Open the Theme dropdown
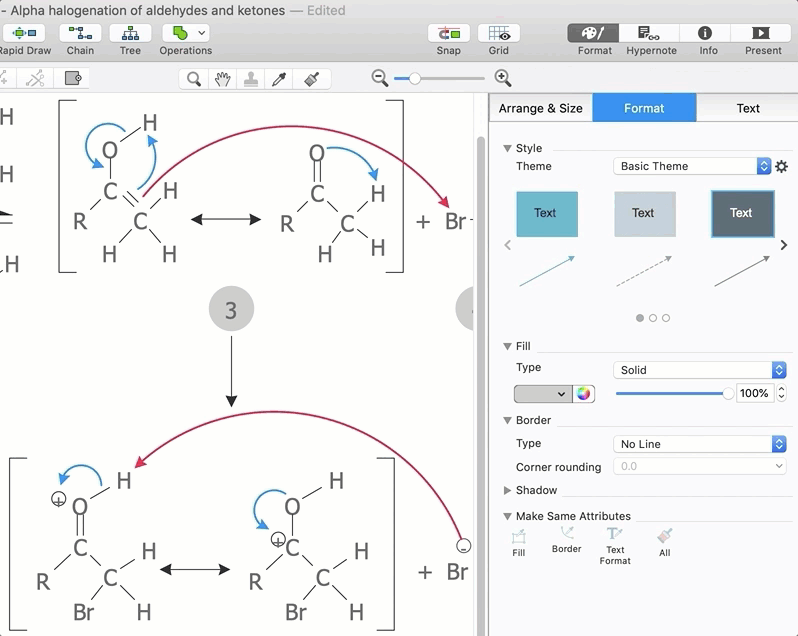 (x=692, y=166)
